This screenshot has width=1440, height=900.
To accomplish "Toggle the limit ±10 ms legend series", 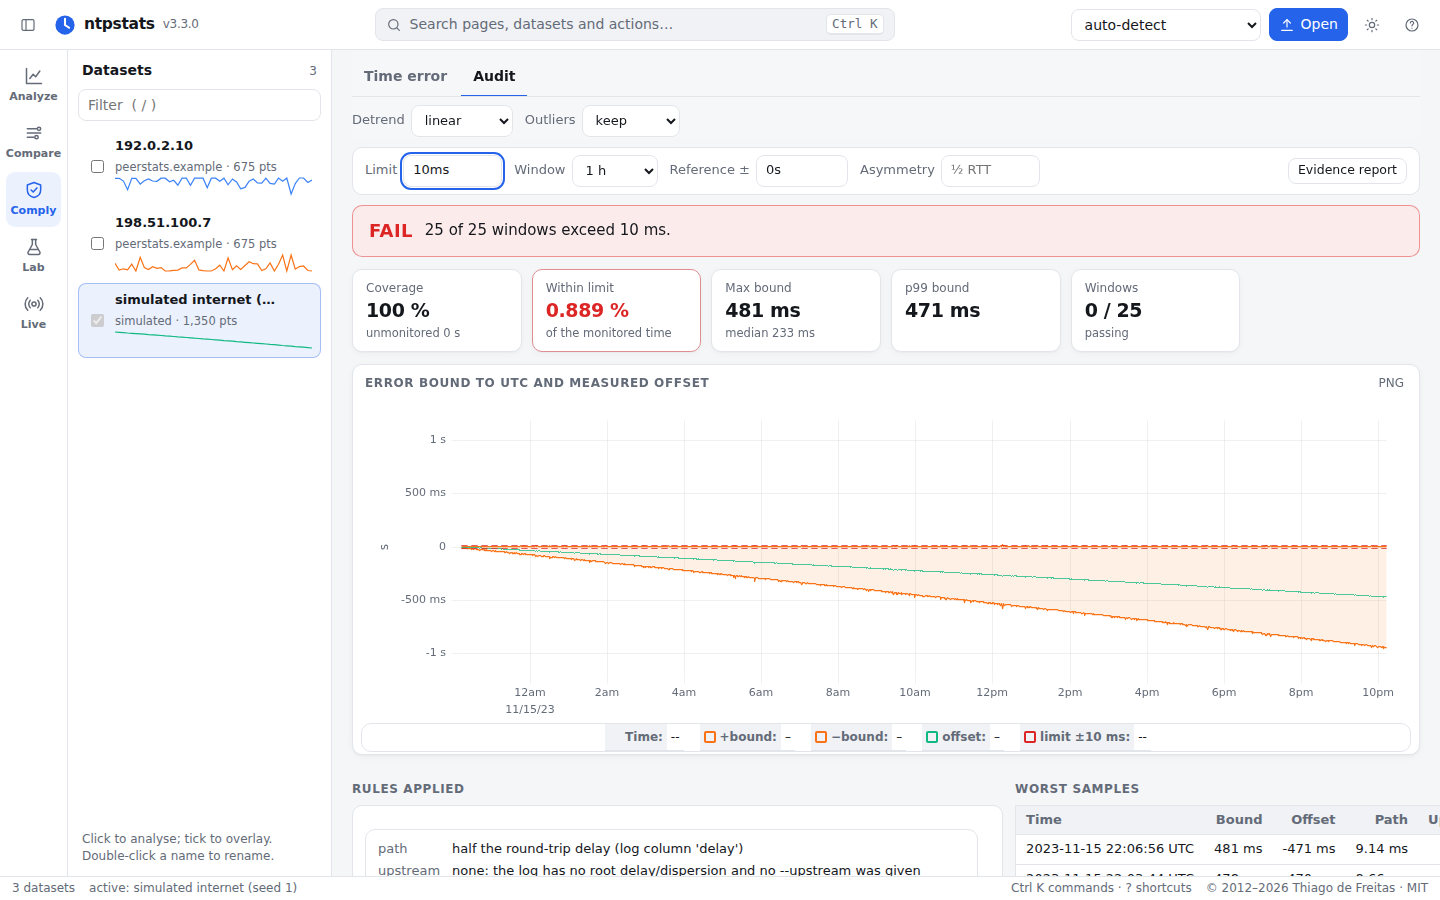I will click(x=1077, y=737).
